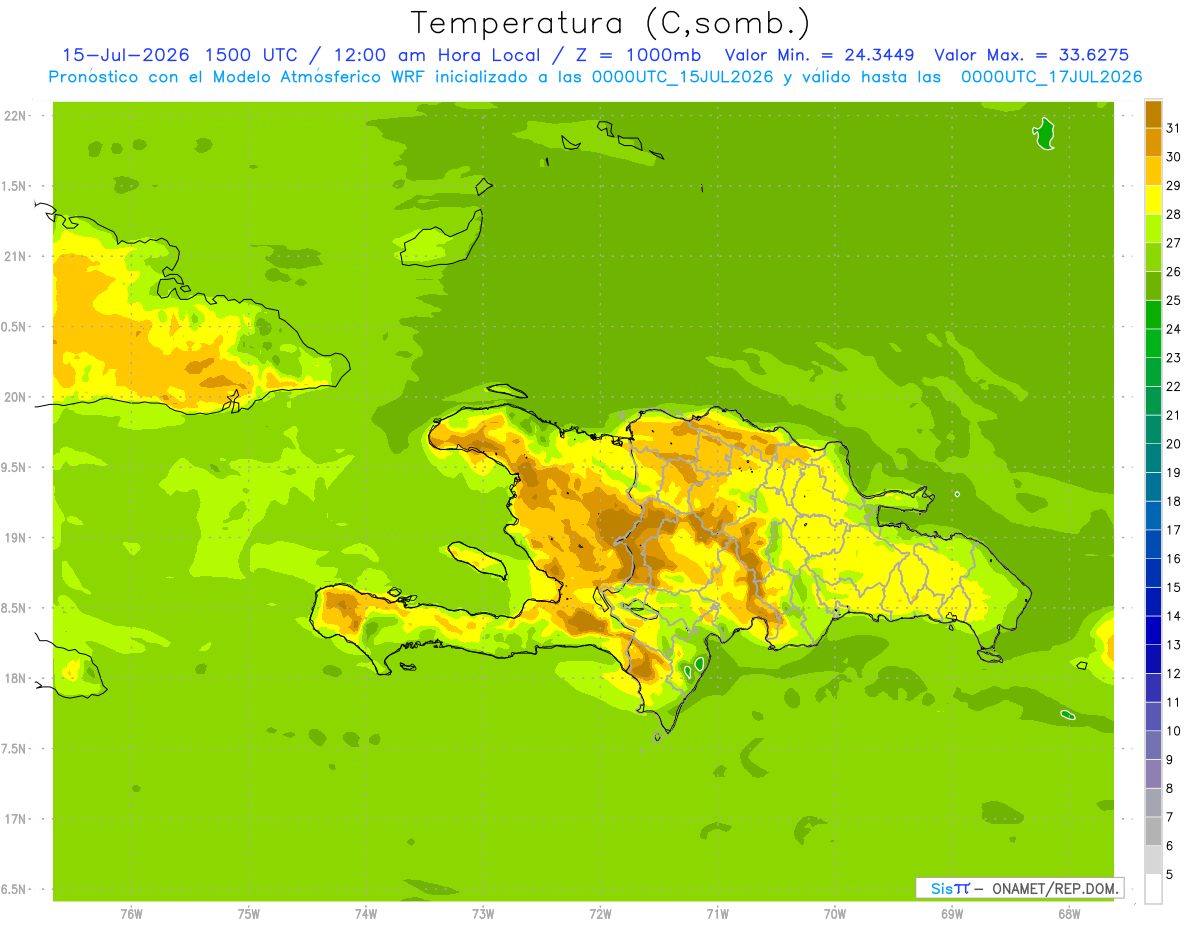The width and height of the screenshot is (1200, 927).
Task: Click the '70W' longitude label
Action: (x=835, y=913)
